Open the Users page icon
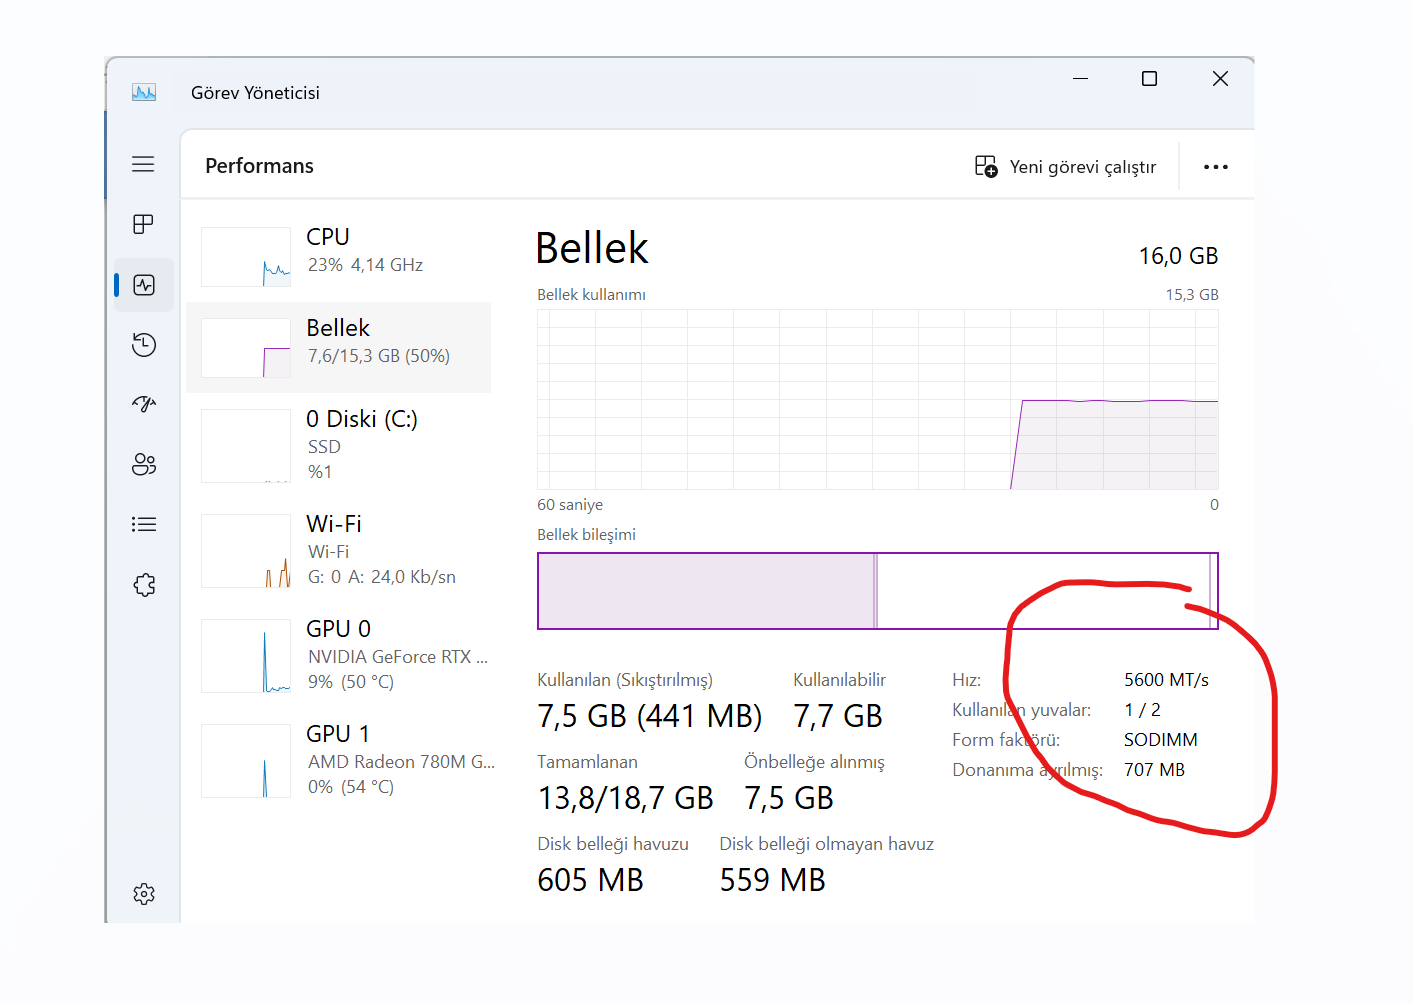 coord(144,464)
